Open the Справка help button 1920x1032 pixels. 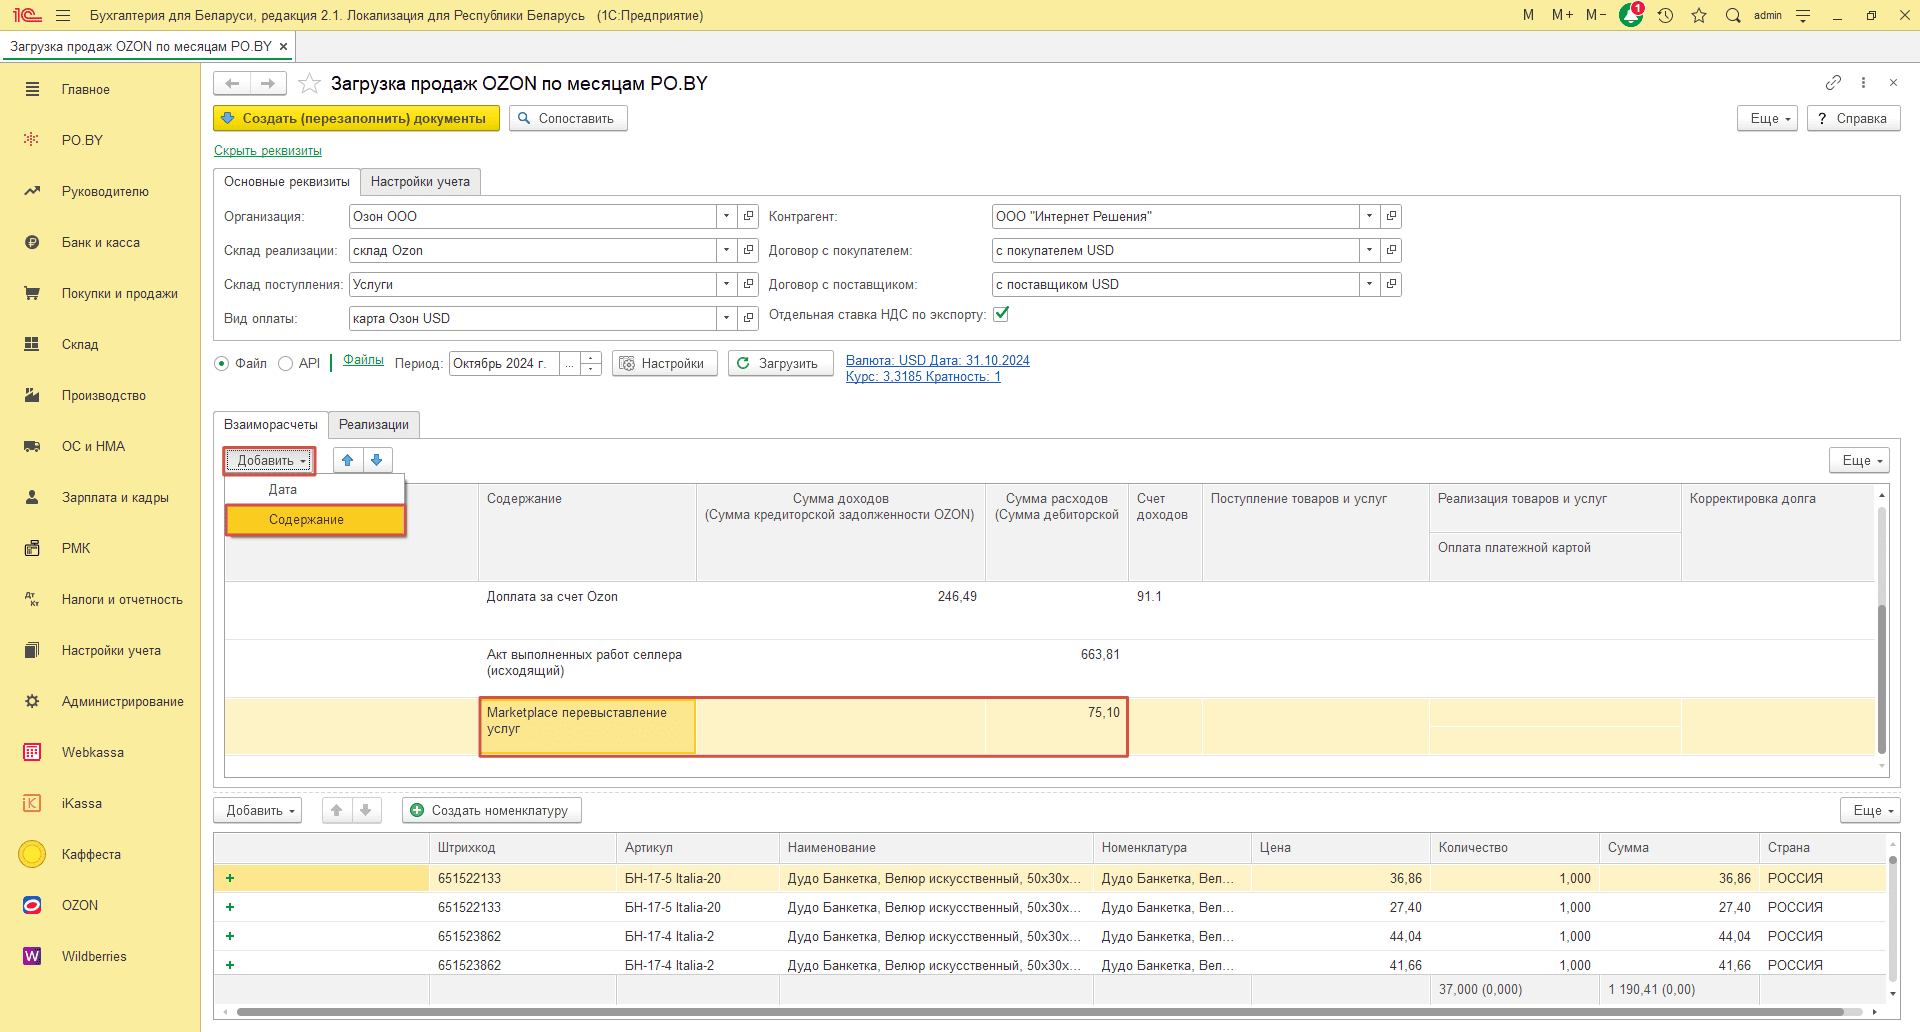pos(1853,118)
